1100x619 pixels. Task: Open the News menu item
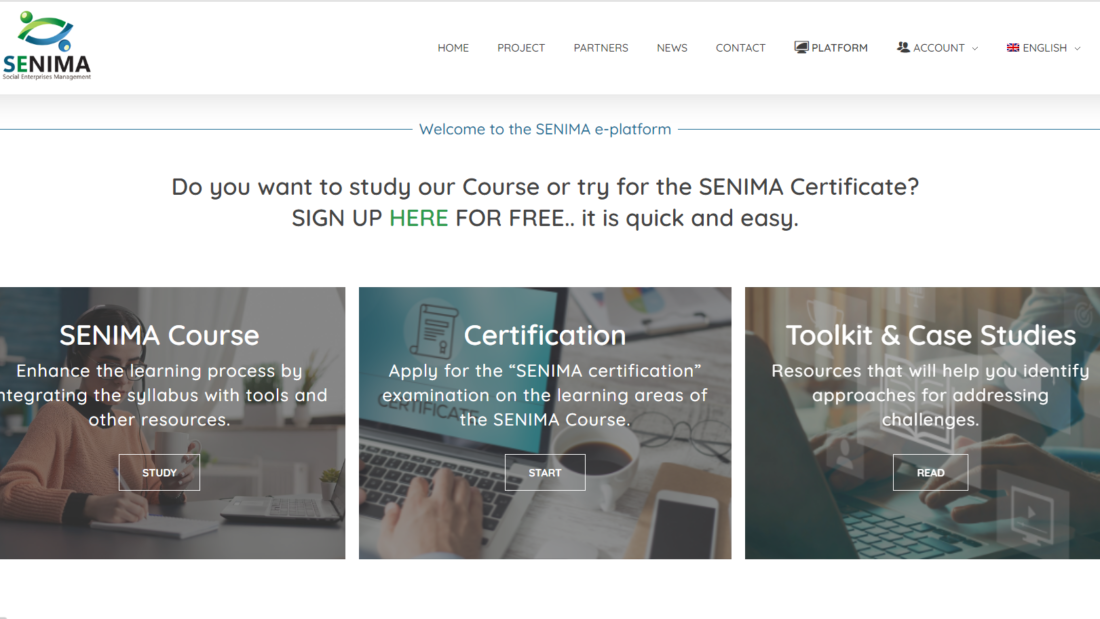tap(672, 48)
